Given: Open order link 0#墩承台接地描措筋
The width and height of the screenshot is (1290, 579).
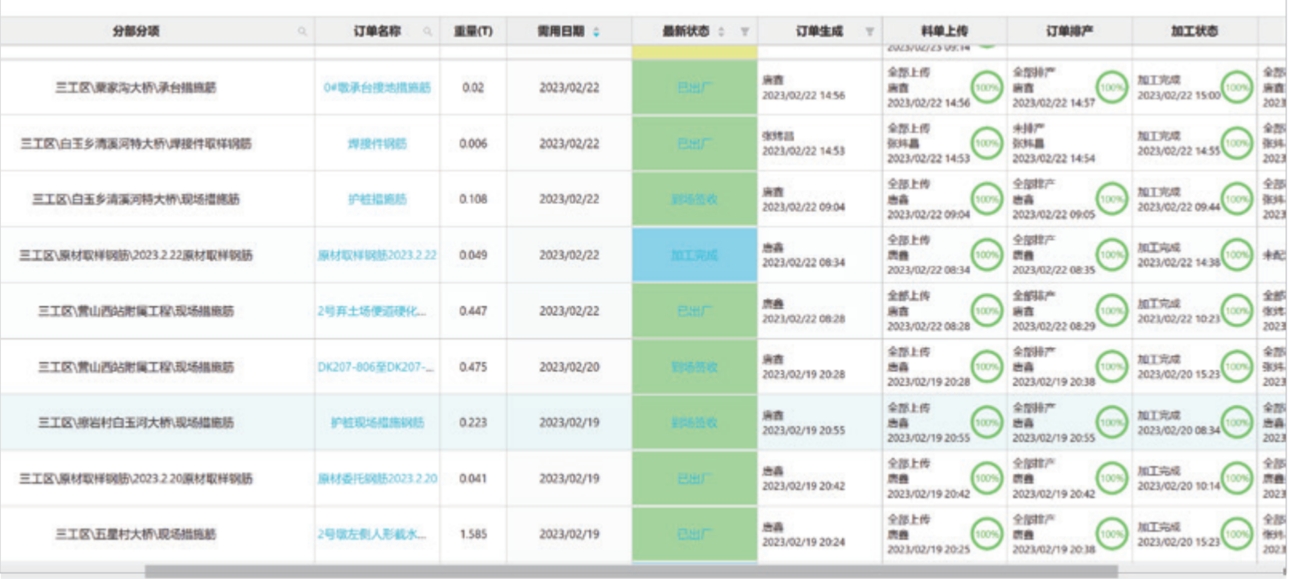Looking at the screenshot, I should 377,88.
